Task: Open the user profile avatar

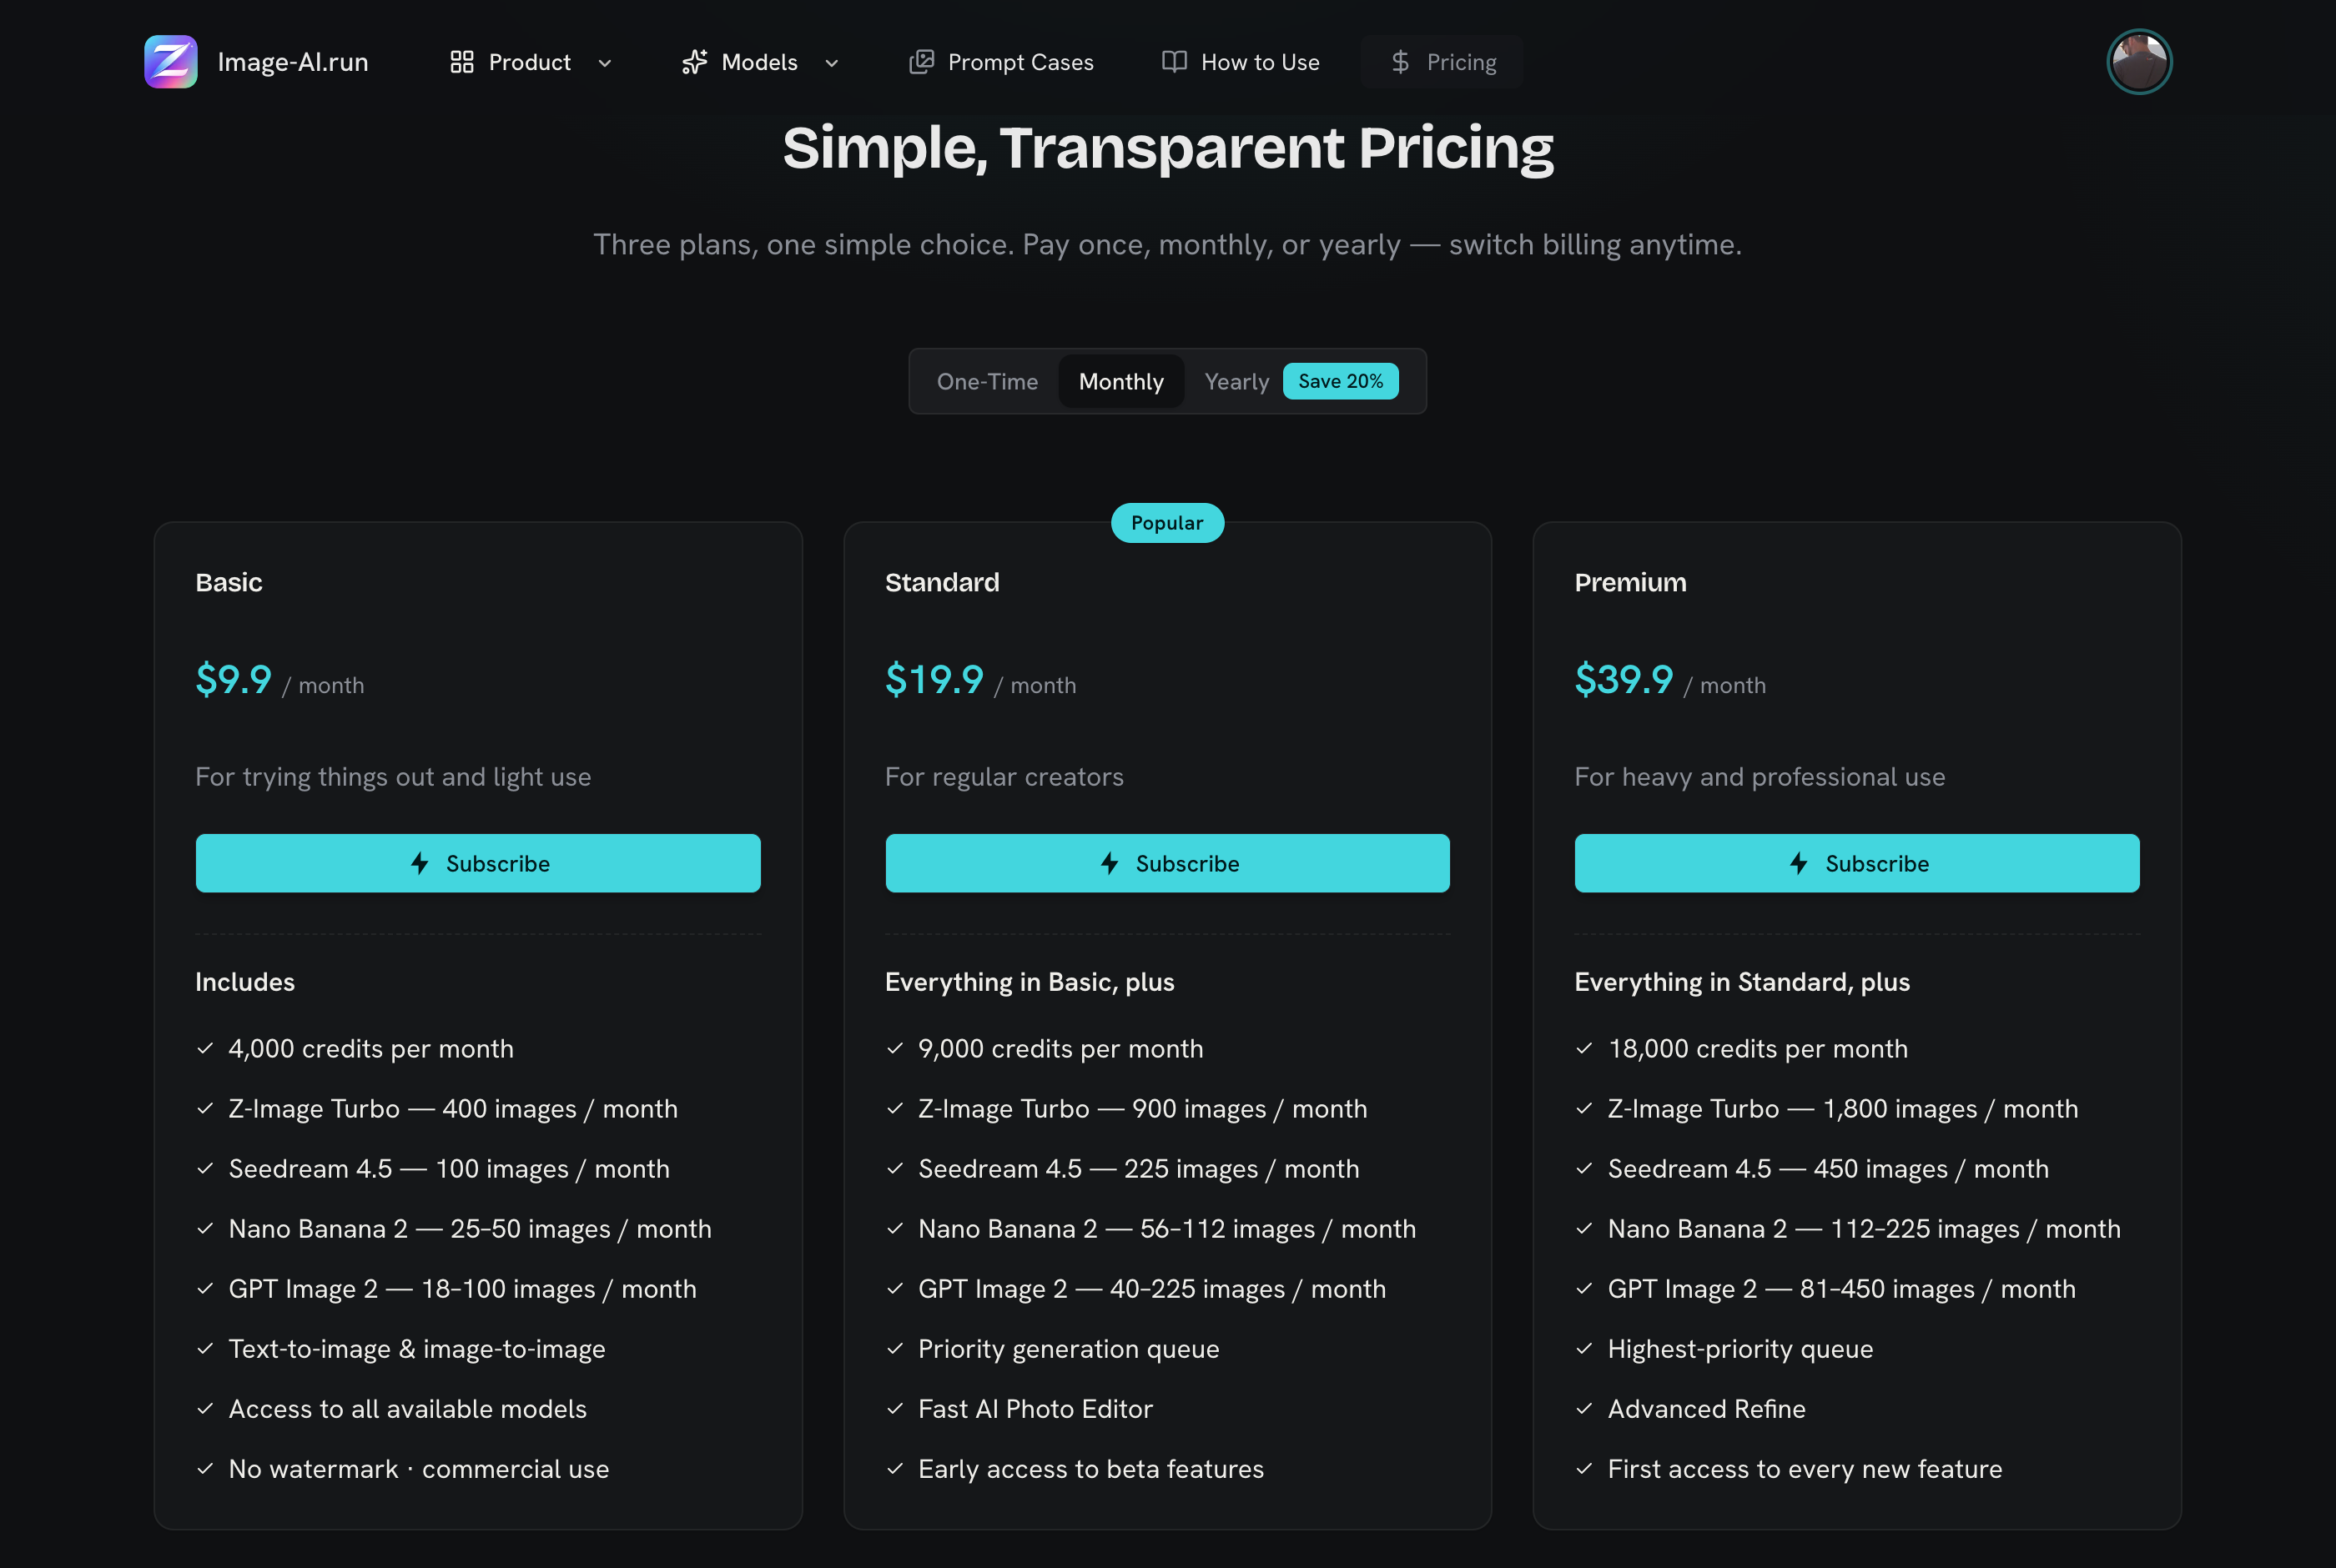Action: tap(2139, 62)
